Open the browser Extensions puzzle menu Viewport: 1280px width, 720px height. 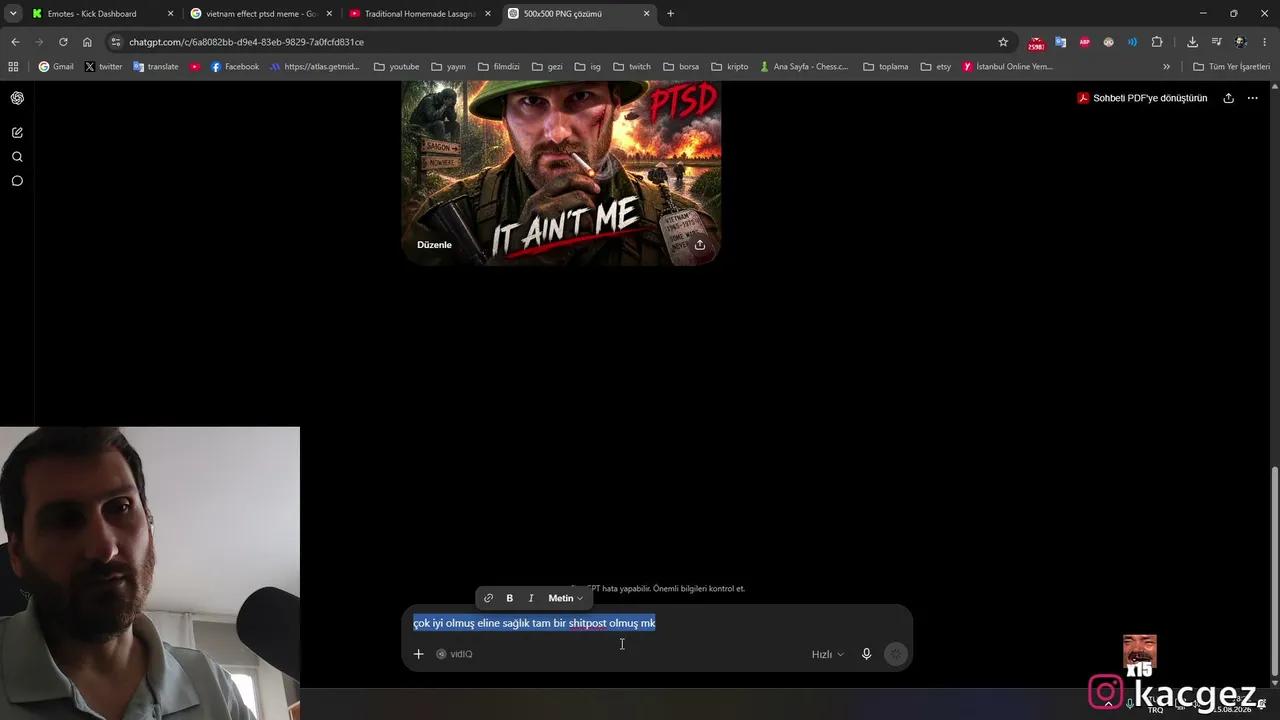tap(1157, 42)
